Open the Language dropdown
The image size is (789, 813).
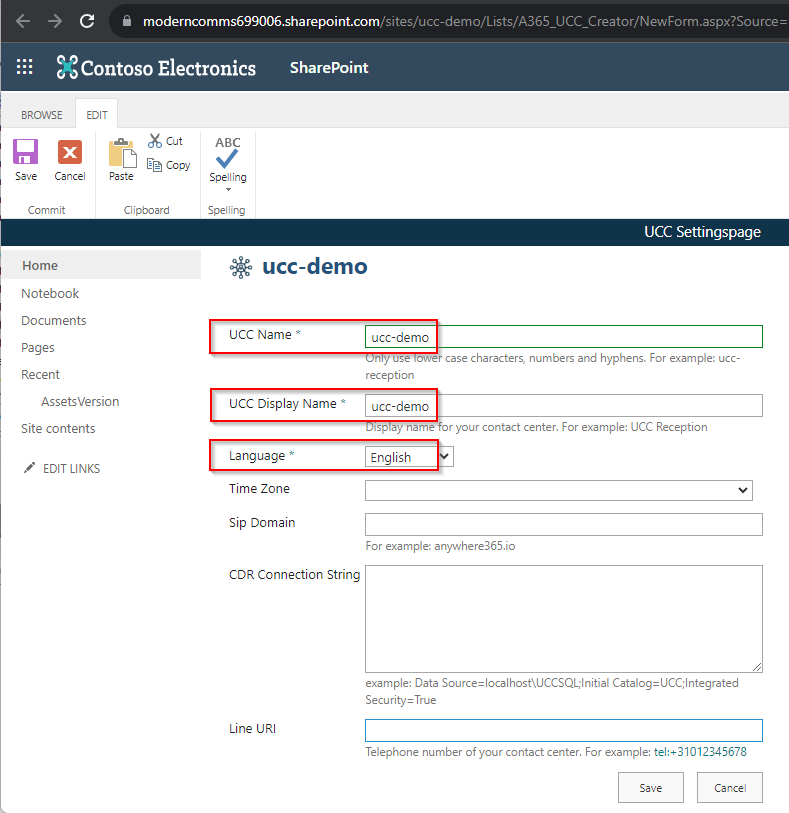click(410, 457)
